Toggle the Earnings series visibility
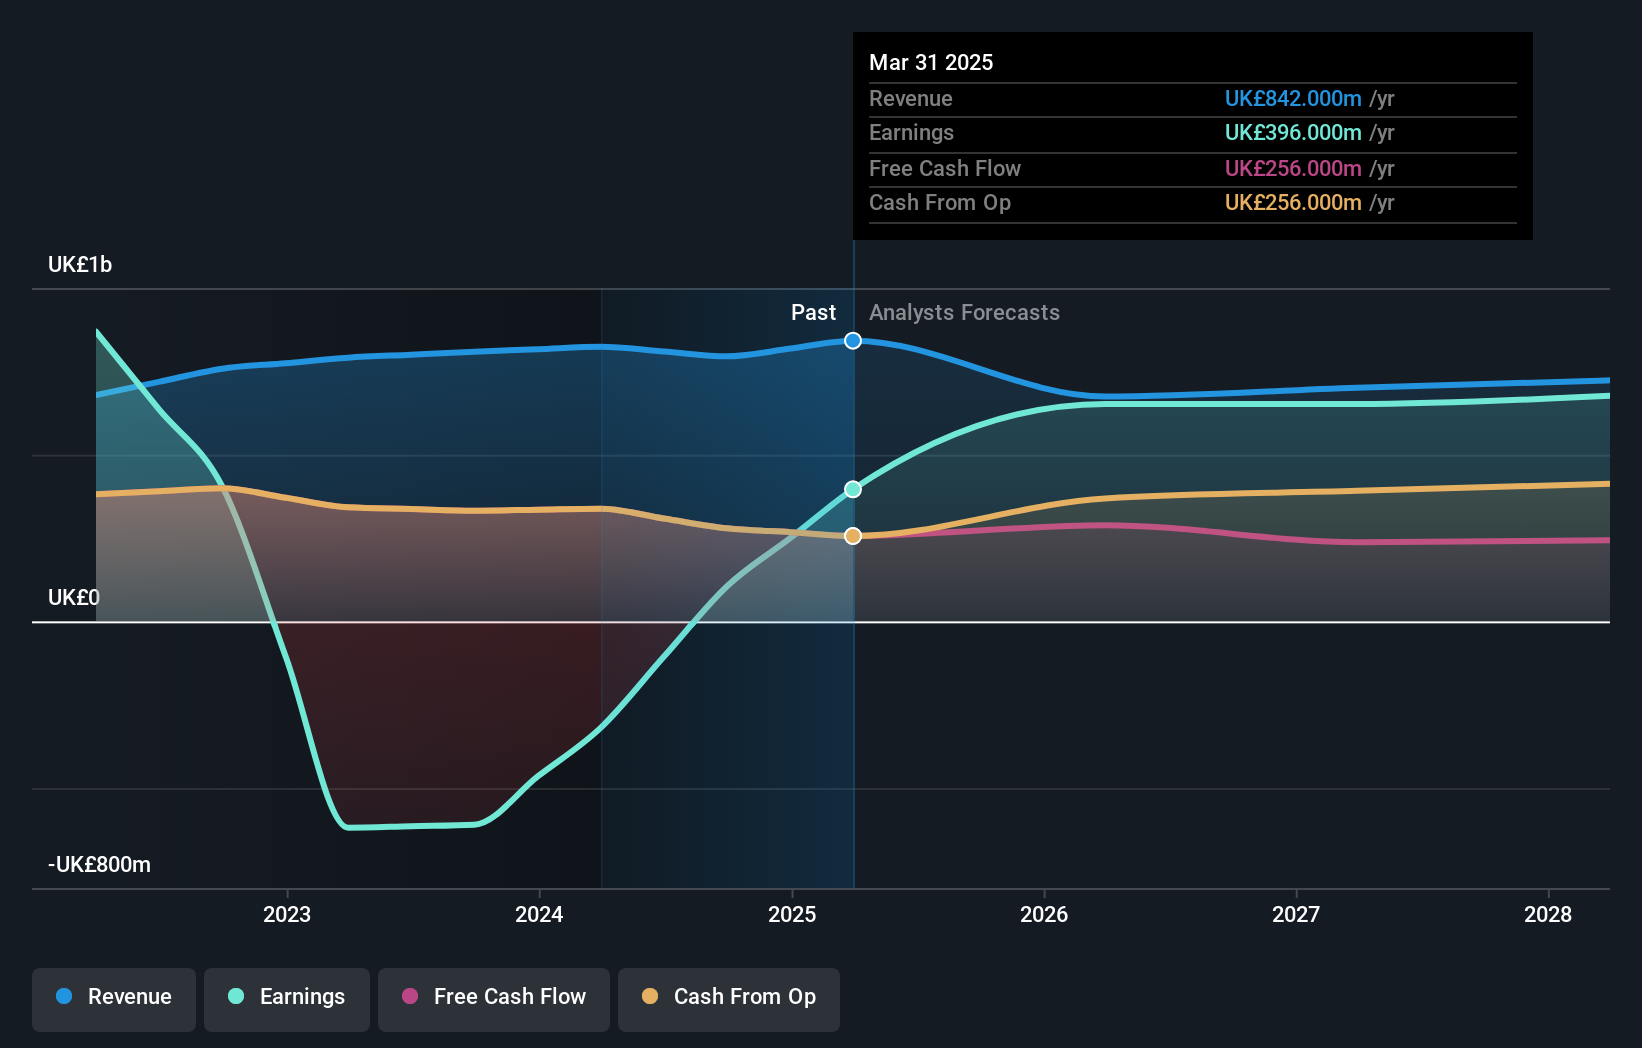This screenshot has height=1048, width=1642. coord(287,997)
